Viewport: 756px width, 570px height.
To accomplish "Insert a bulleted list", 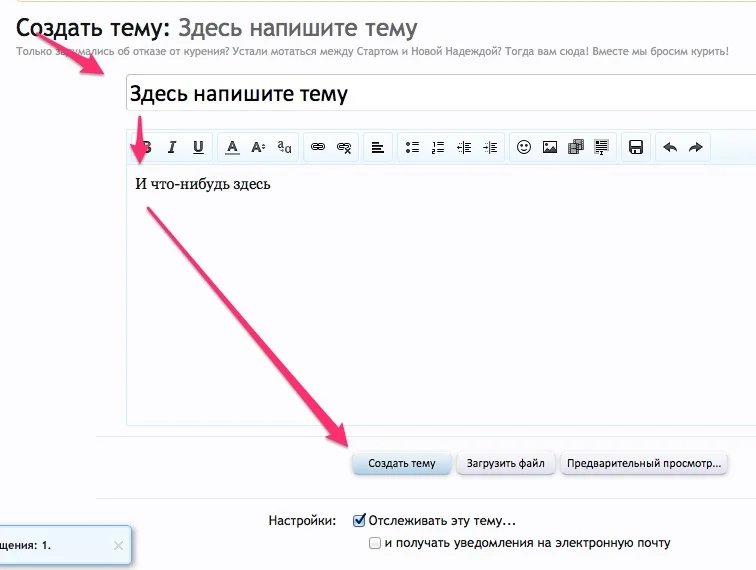I will (x=412, y=147).
